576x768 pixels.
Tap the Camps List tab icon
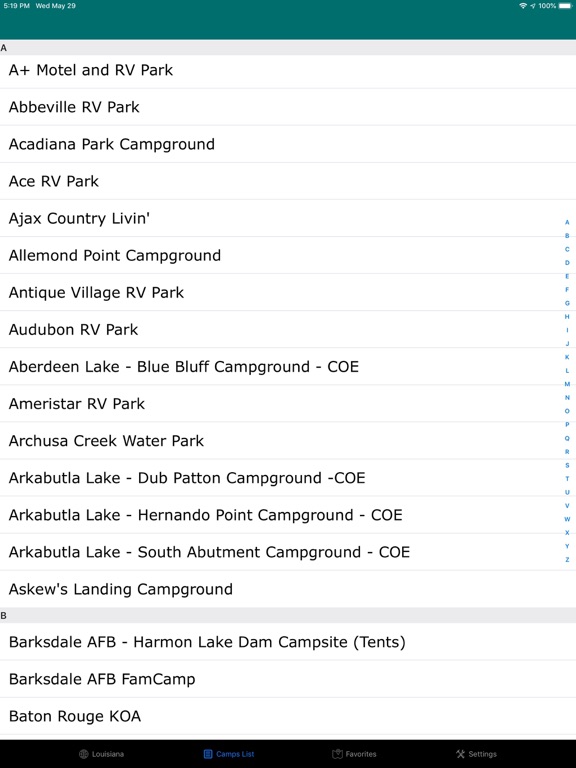coord(208,754)
